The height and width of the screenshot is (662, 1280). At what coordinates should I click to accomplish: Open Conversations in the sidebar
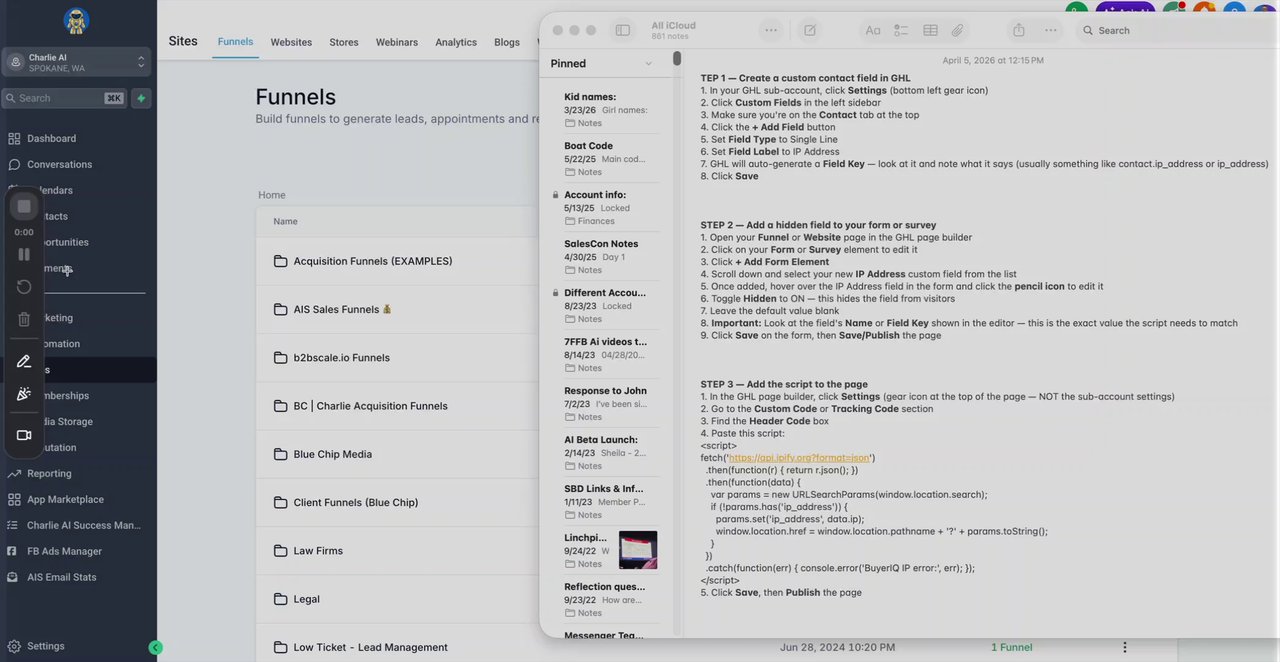59,164
